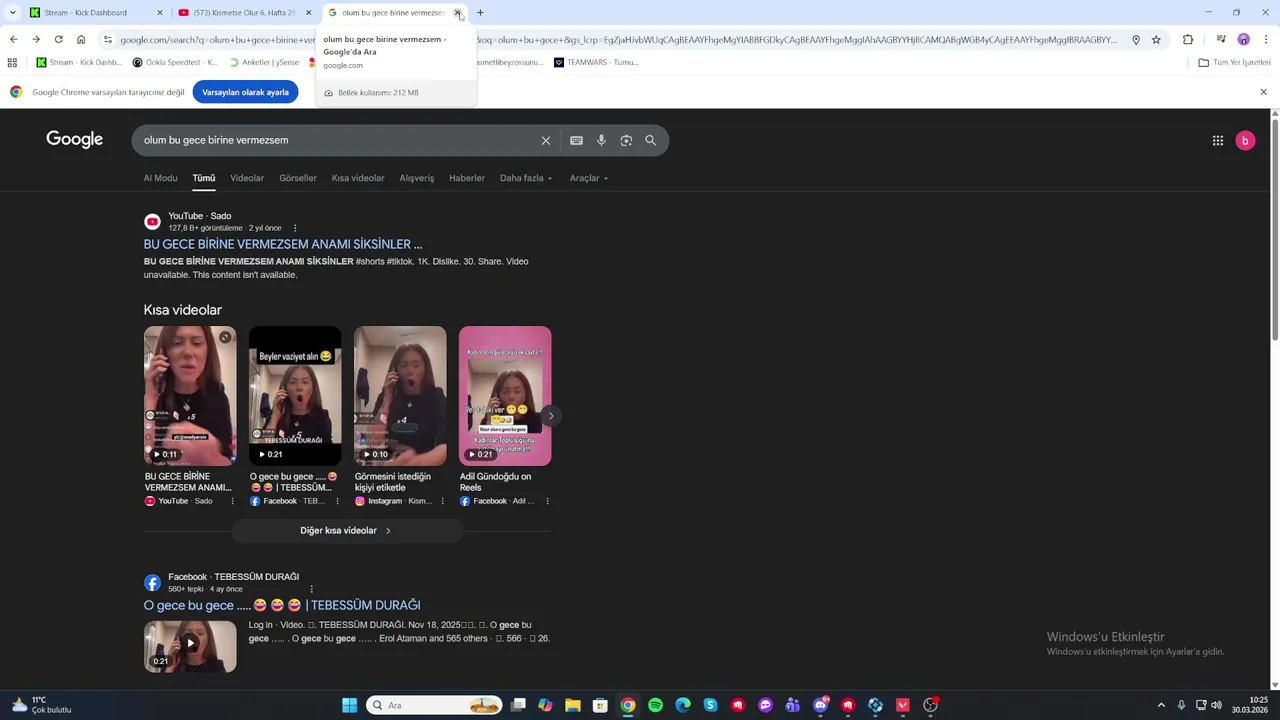Viewport: 1280px width, 720px height.
Task: Dismiss the default browser notification bar
Action: tap(1263, 92)
